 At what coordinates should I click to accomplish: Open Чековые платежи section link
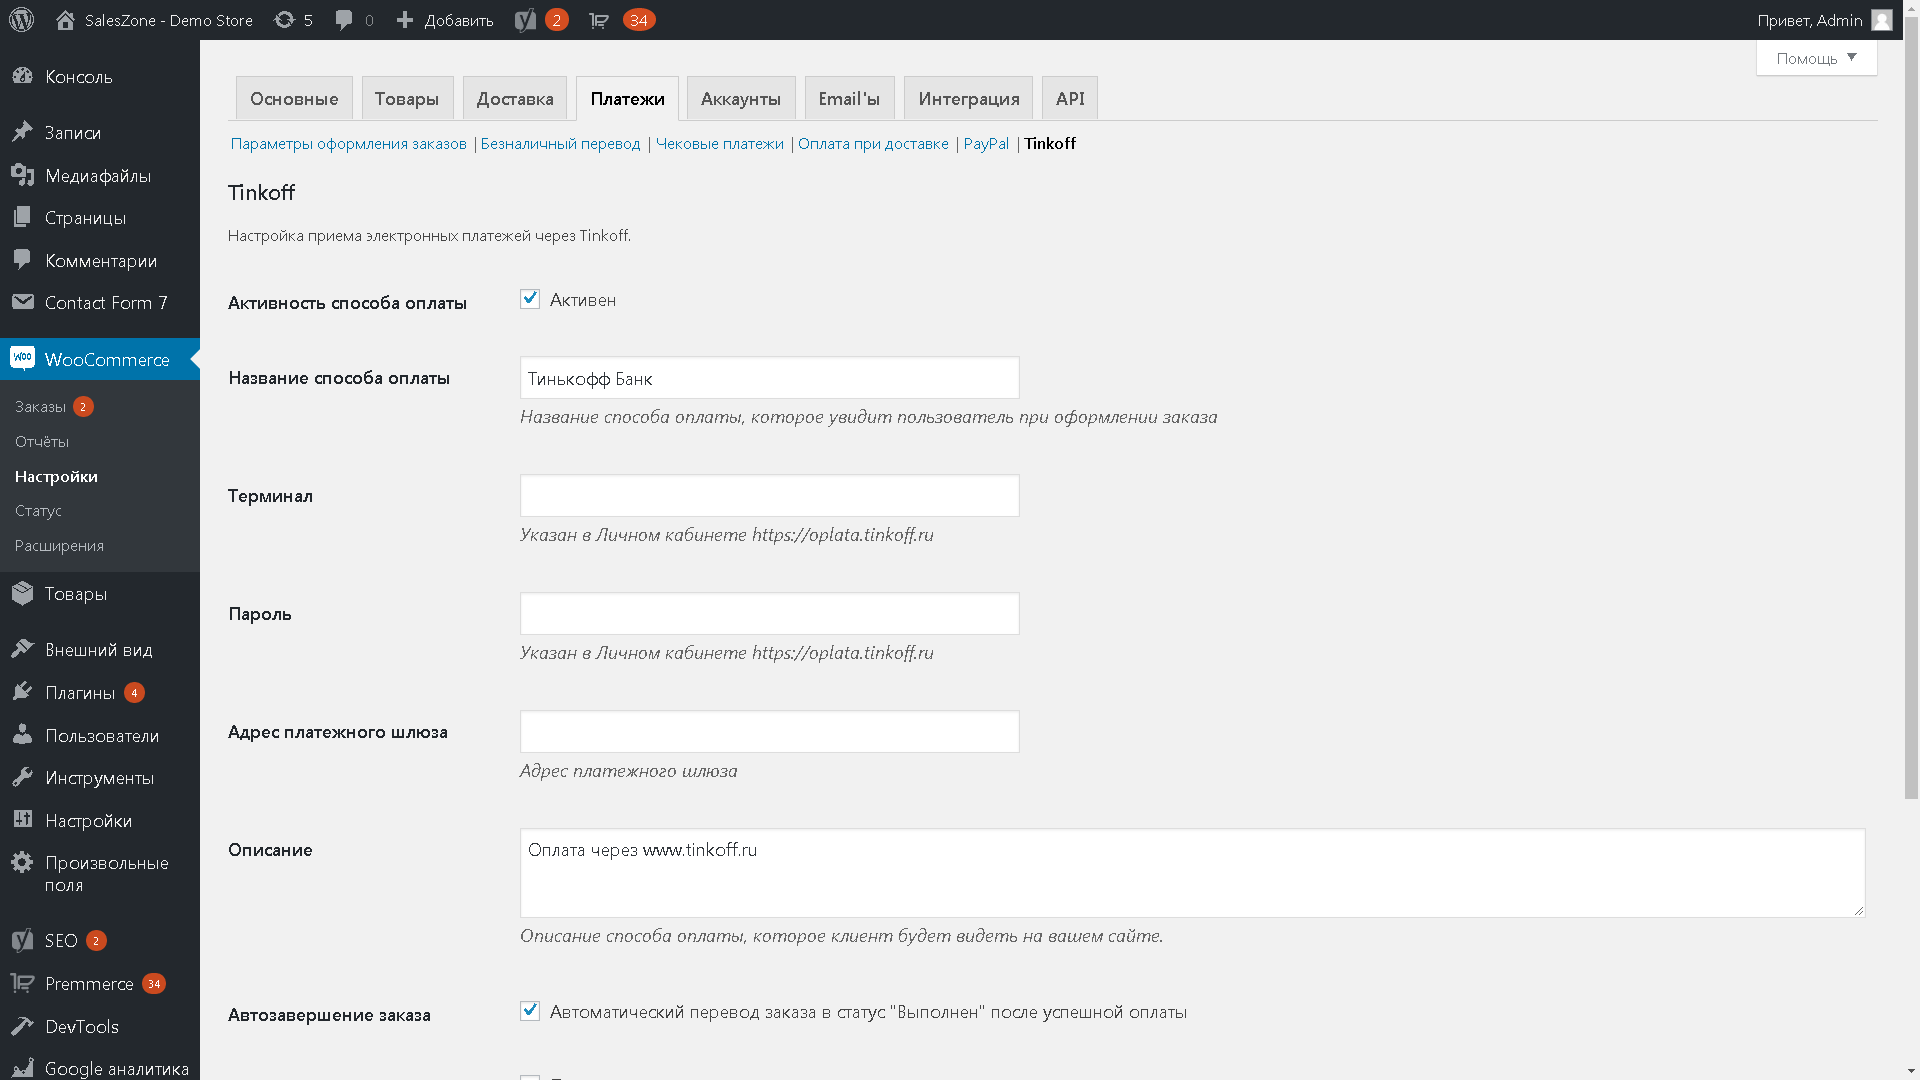(x=720, y=143)
